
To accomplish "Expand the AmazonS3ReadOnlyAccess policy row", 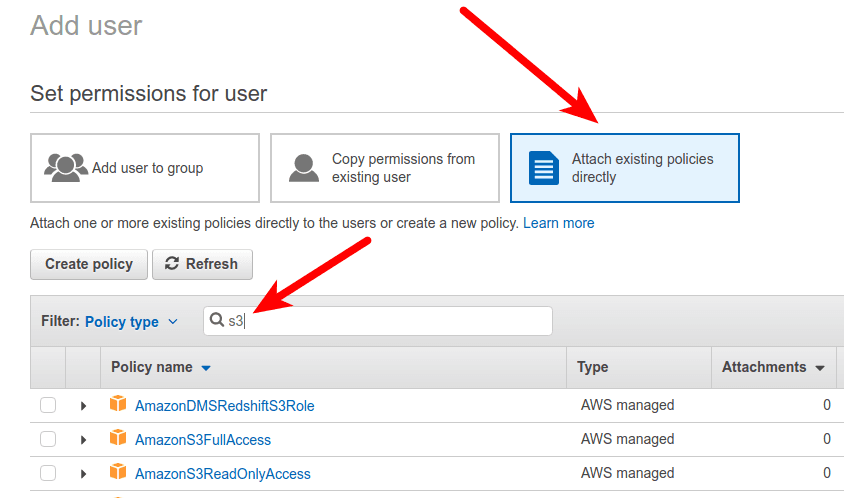I will click(x=83, y=474).
